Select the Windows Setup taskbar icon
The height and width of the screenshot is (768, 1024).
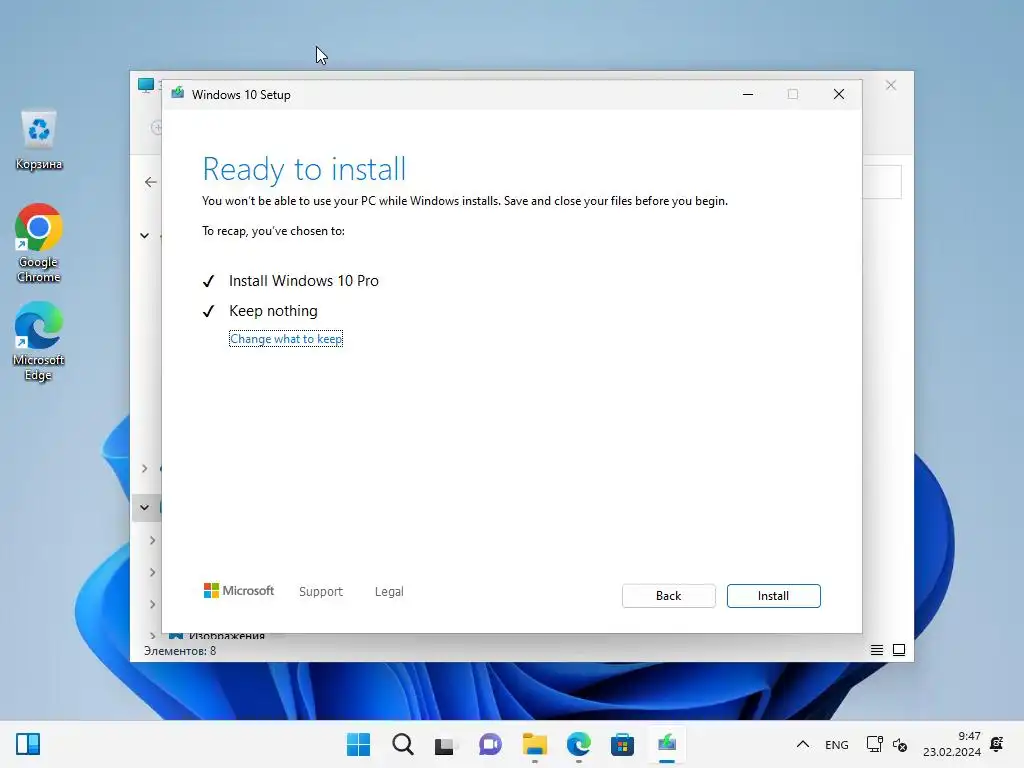tap(667, 744)
